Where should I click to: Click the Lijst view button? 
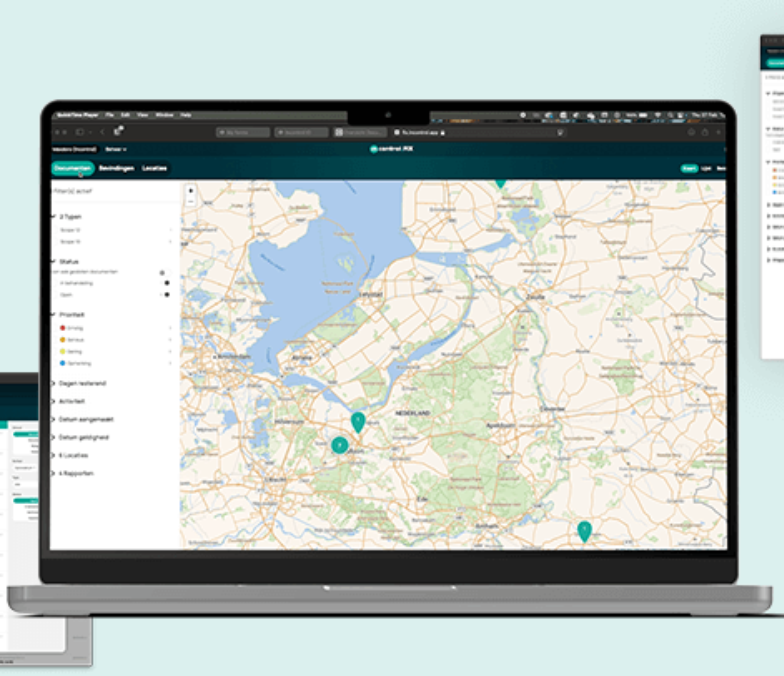(x=706, y=168)
